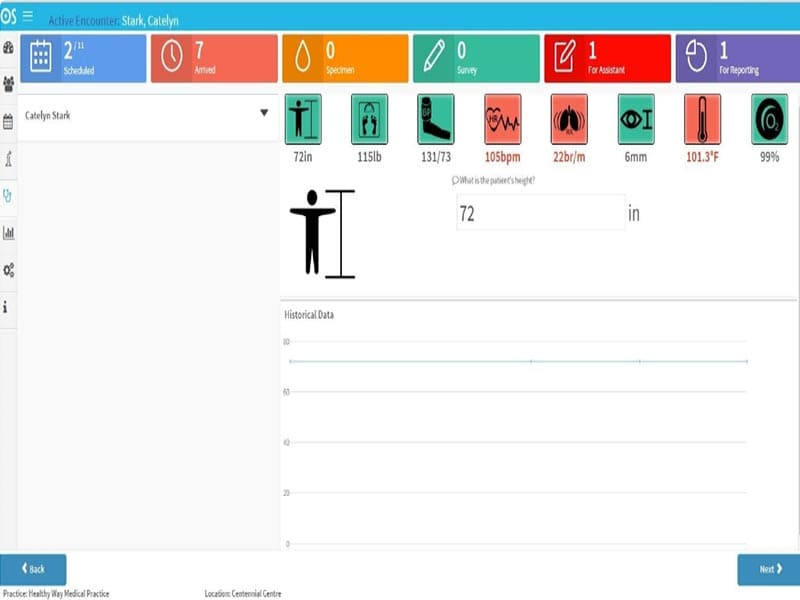Click the patient height input field

[541, 213]
